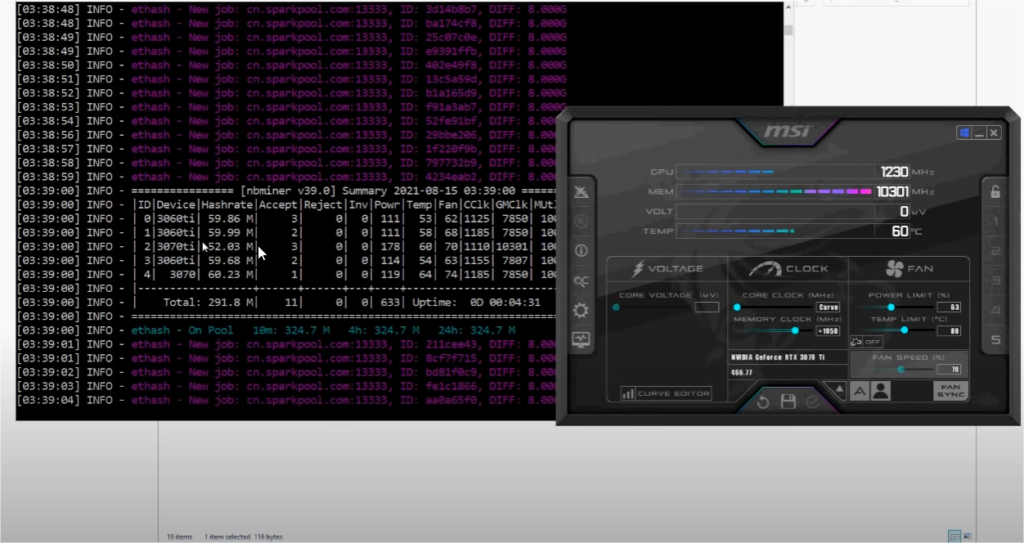Click '60.23 M' hashrate for device 3070
This screenshot has width=1024, height=543.
click(229, 274)
